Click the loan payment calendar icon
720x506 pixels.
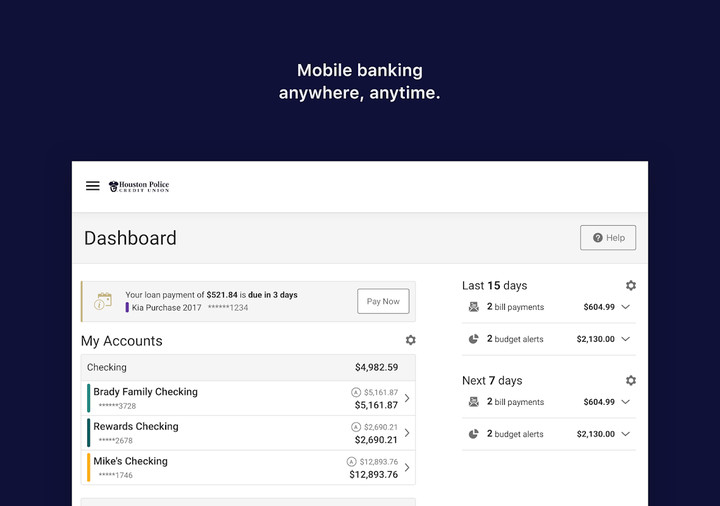point(103,301)
